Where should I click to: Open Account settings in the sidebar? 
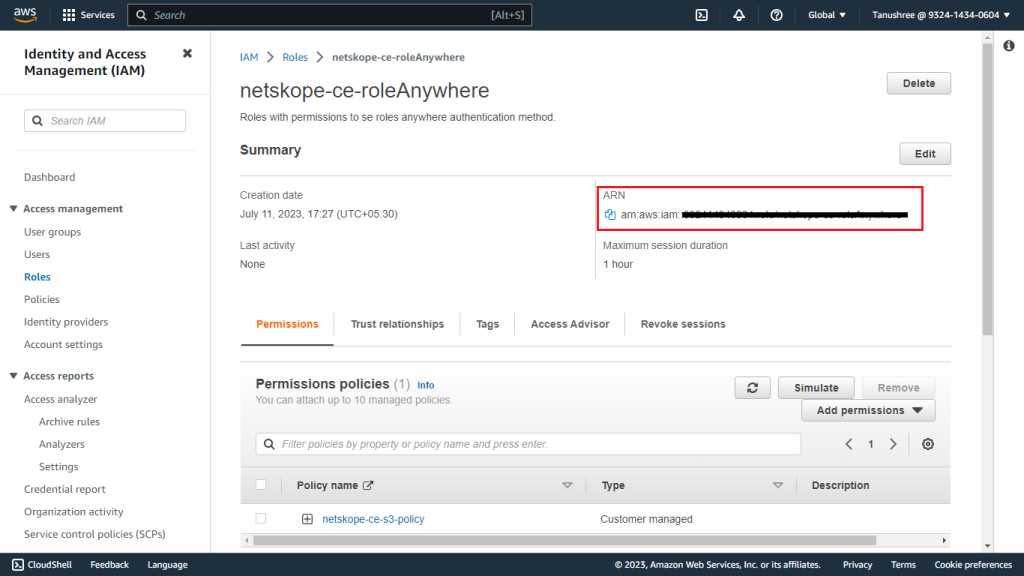point(63,344)
